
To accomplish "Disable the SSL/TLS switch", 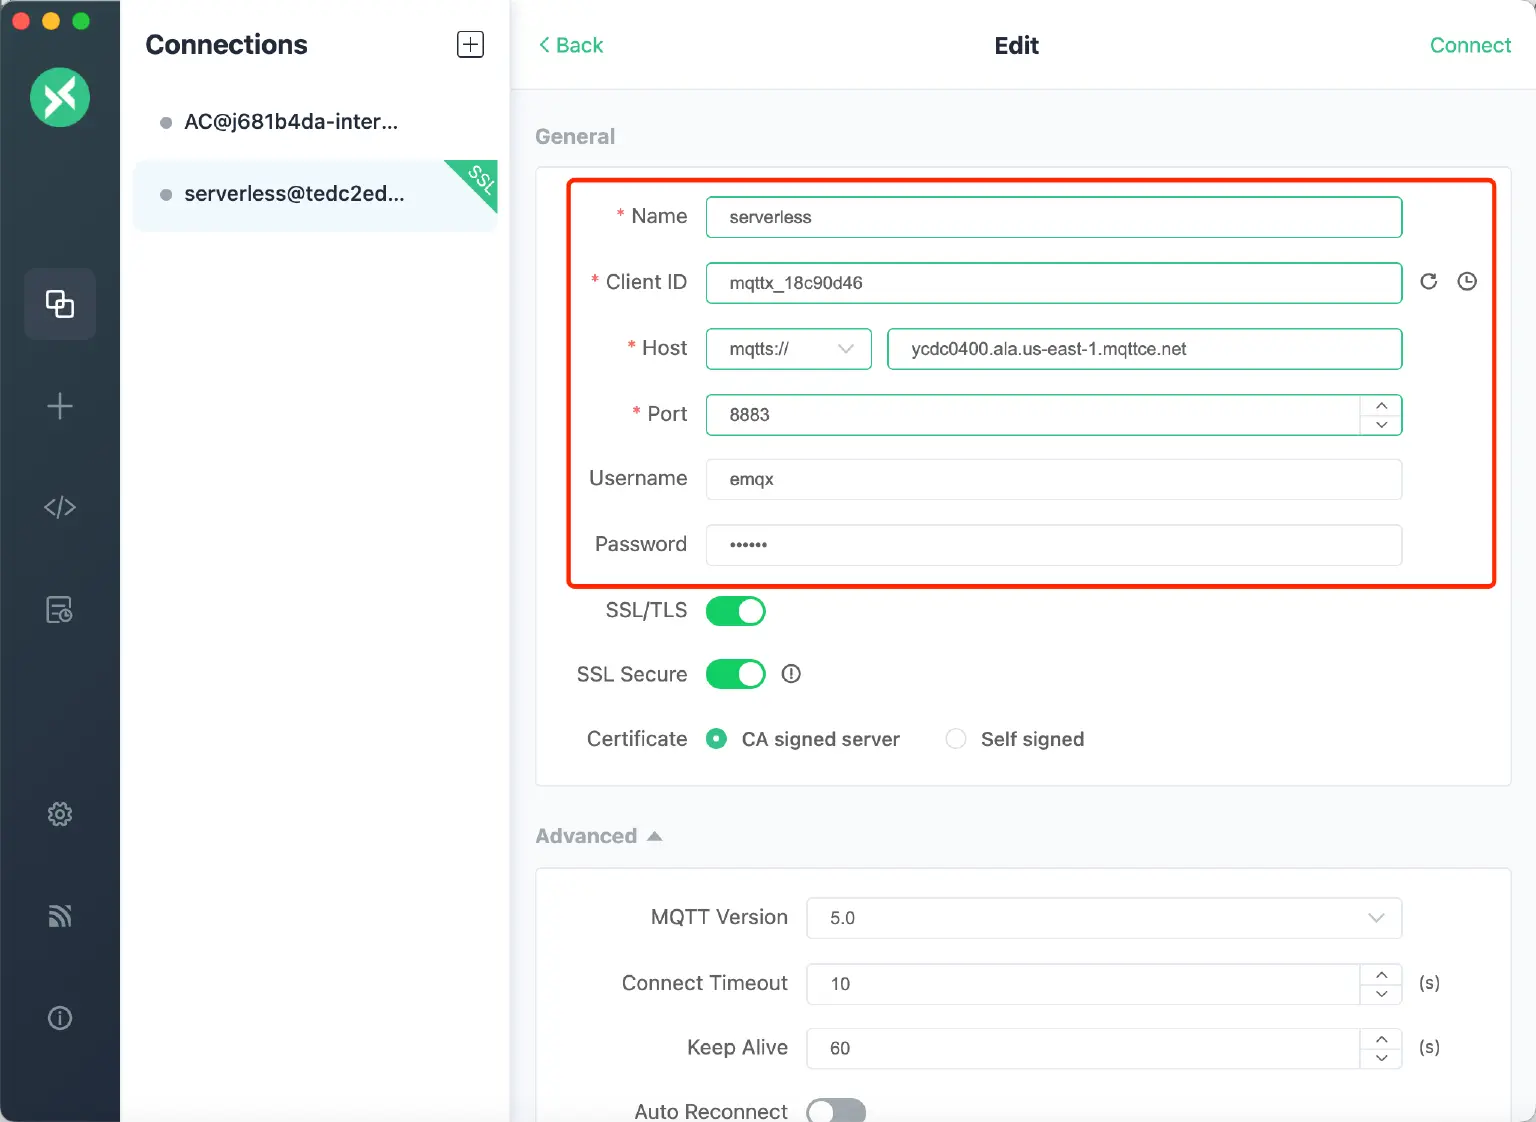I will pos(736,611).
